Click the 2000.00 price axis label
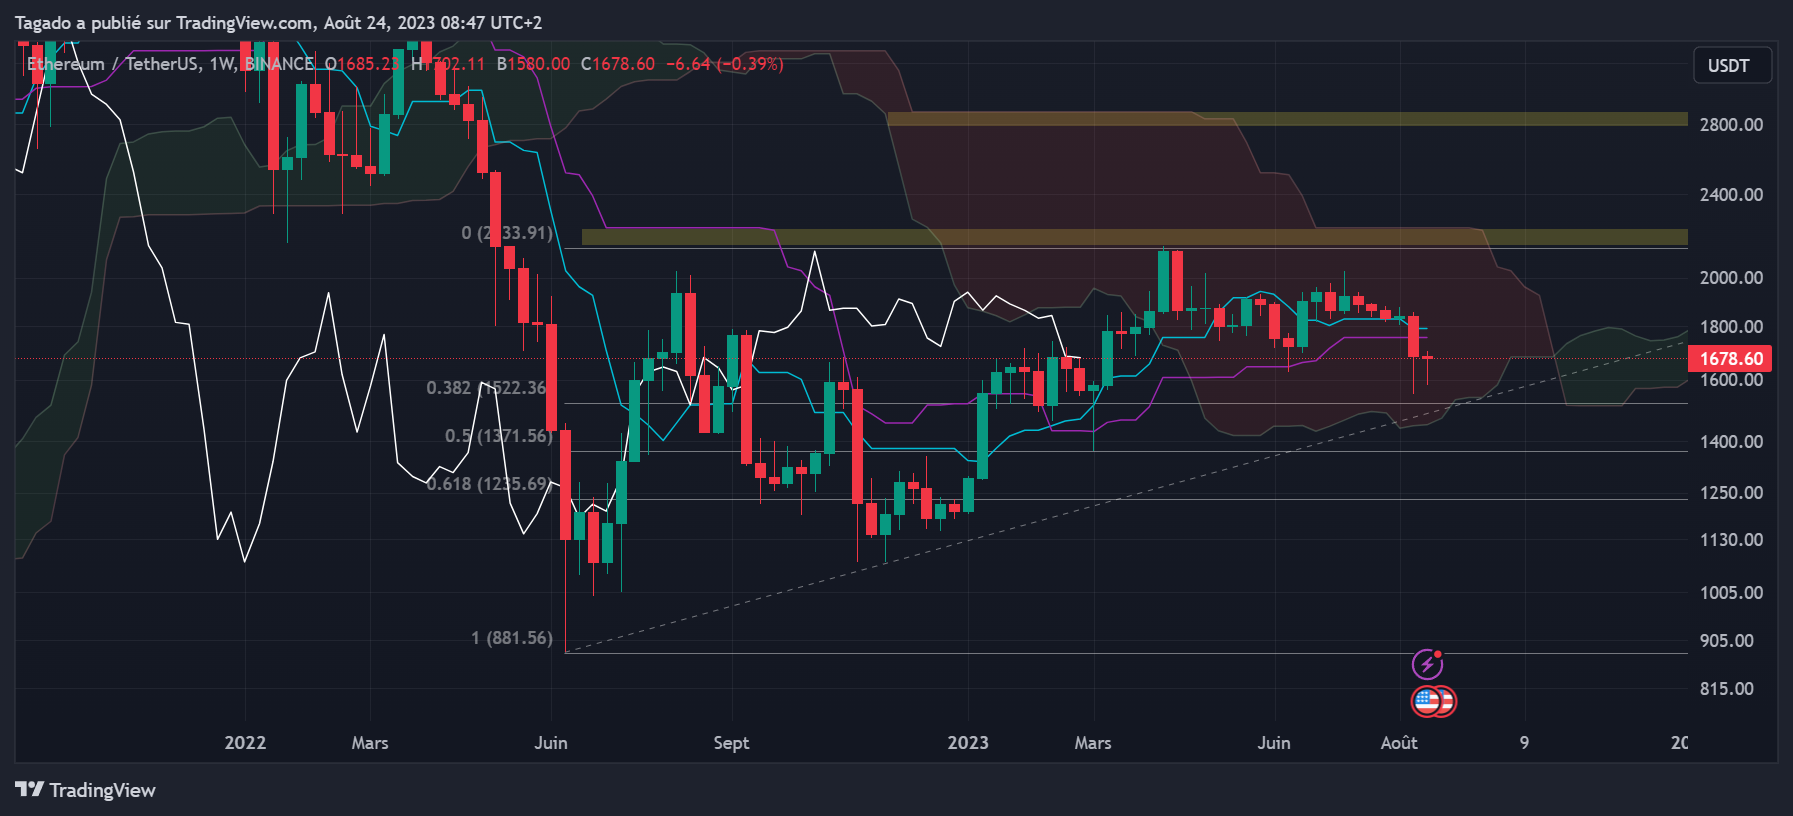The image size is (1793, 816). point(1731,278)
